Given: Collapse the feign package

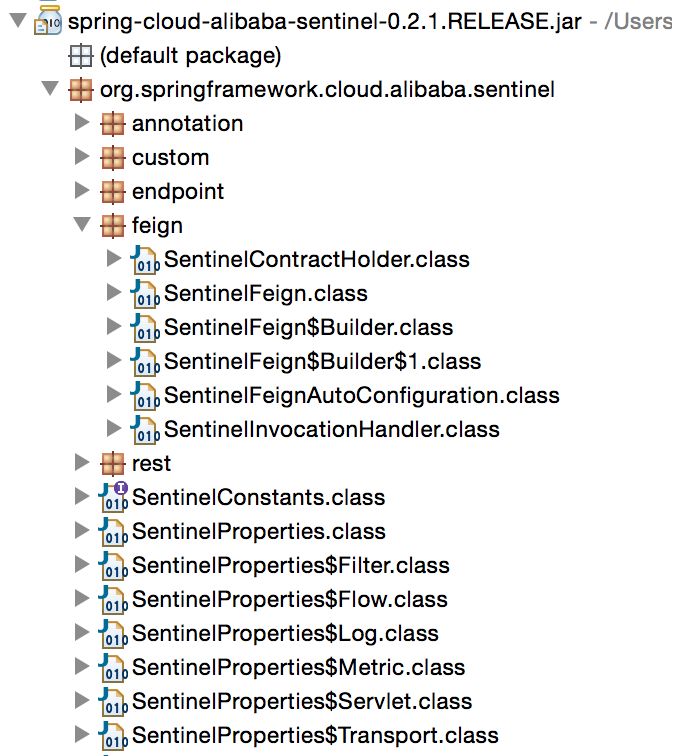Looking at the screenshot, I should (x=82, y=226).
